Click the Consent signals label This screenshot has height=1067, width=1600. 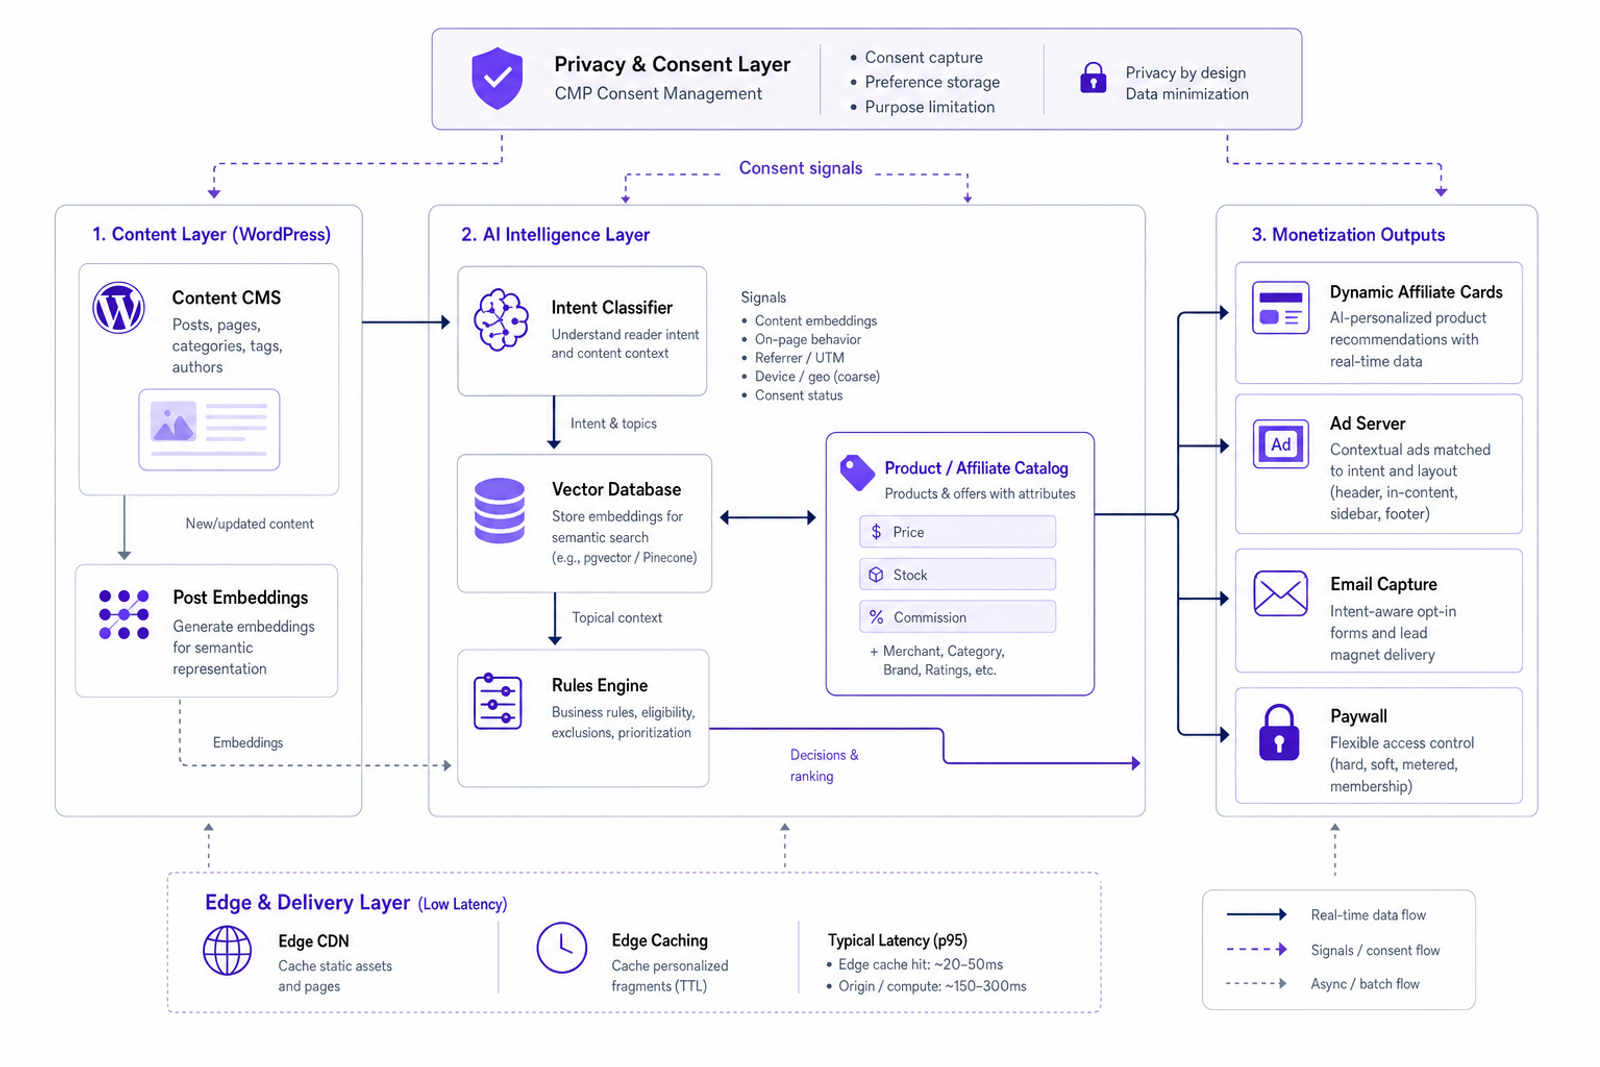coord(800,168)
